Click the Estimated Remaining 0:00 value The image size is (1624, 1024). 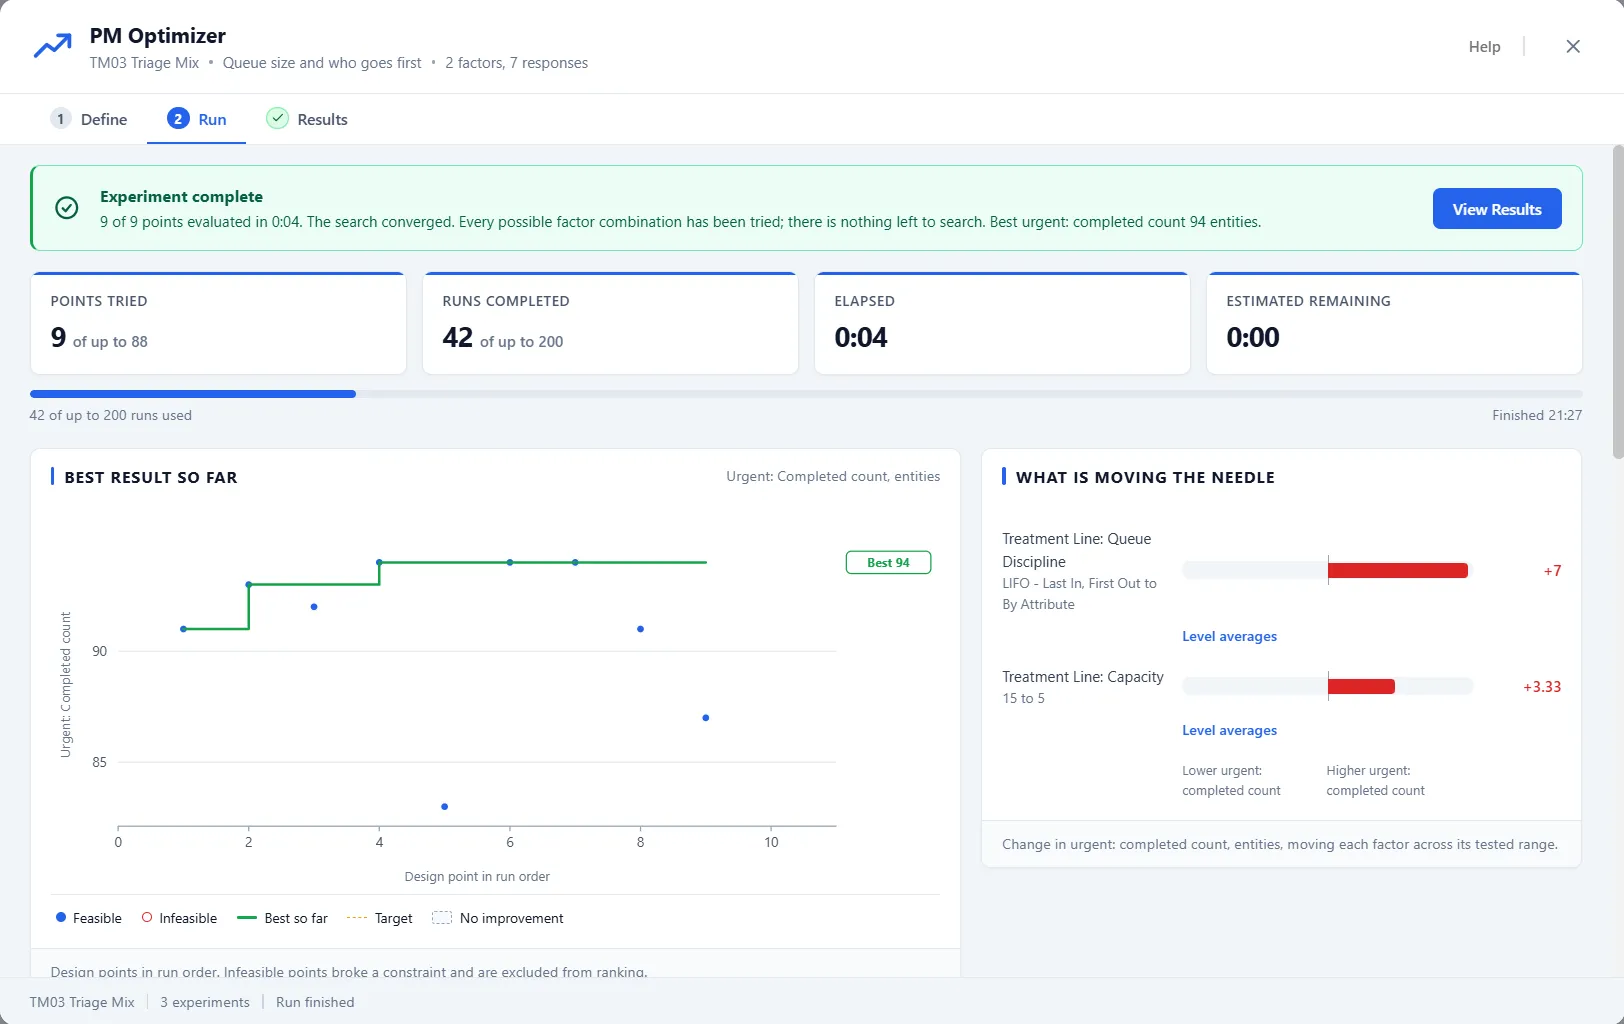click(x=1253, y=338)
